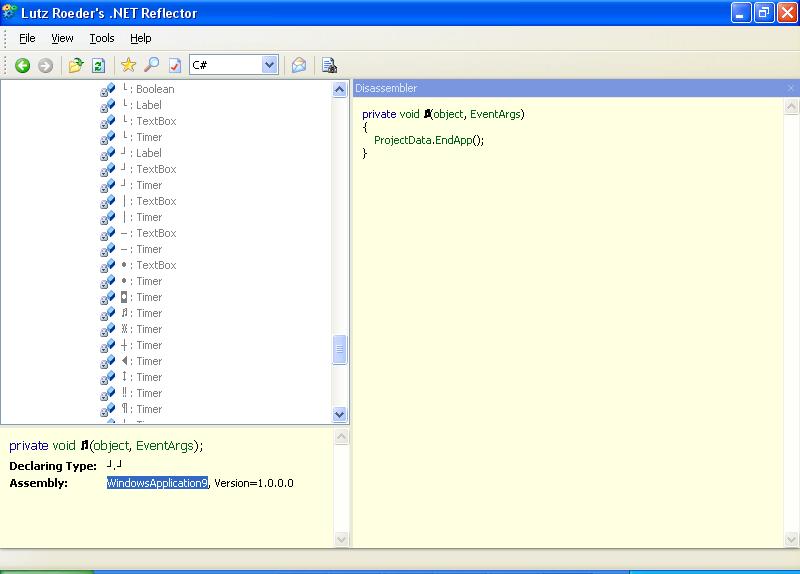The image size is (800, 574).
Task: Click the envelope icon in toolbar
Action: tap(299, 65)
